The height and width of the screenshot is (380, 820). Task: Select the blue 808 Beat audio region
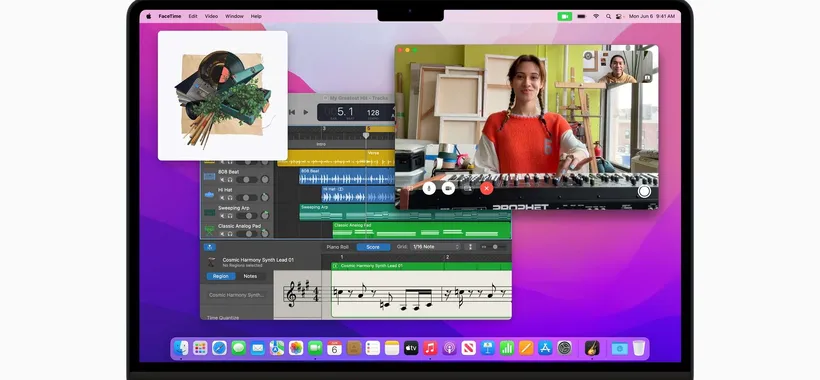coord(347,176)
